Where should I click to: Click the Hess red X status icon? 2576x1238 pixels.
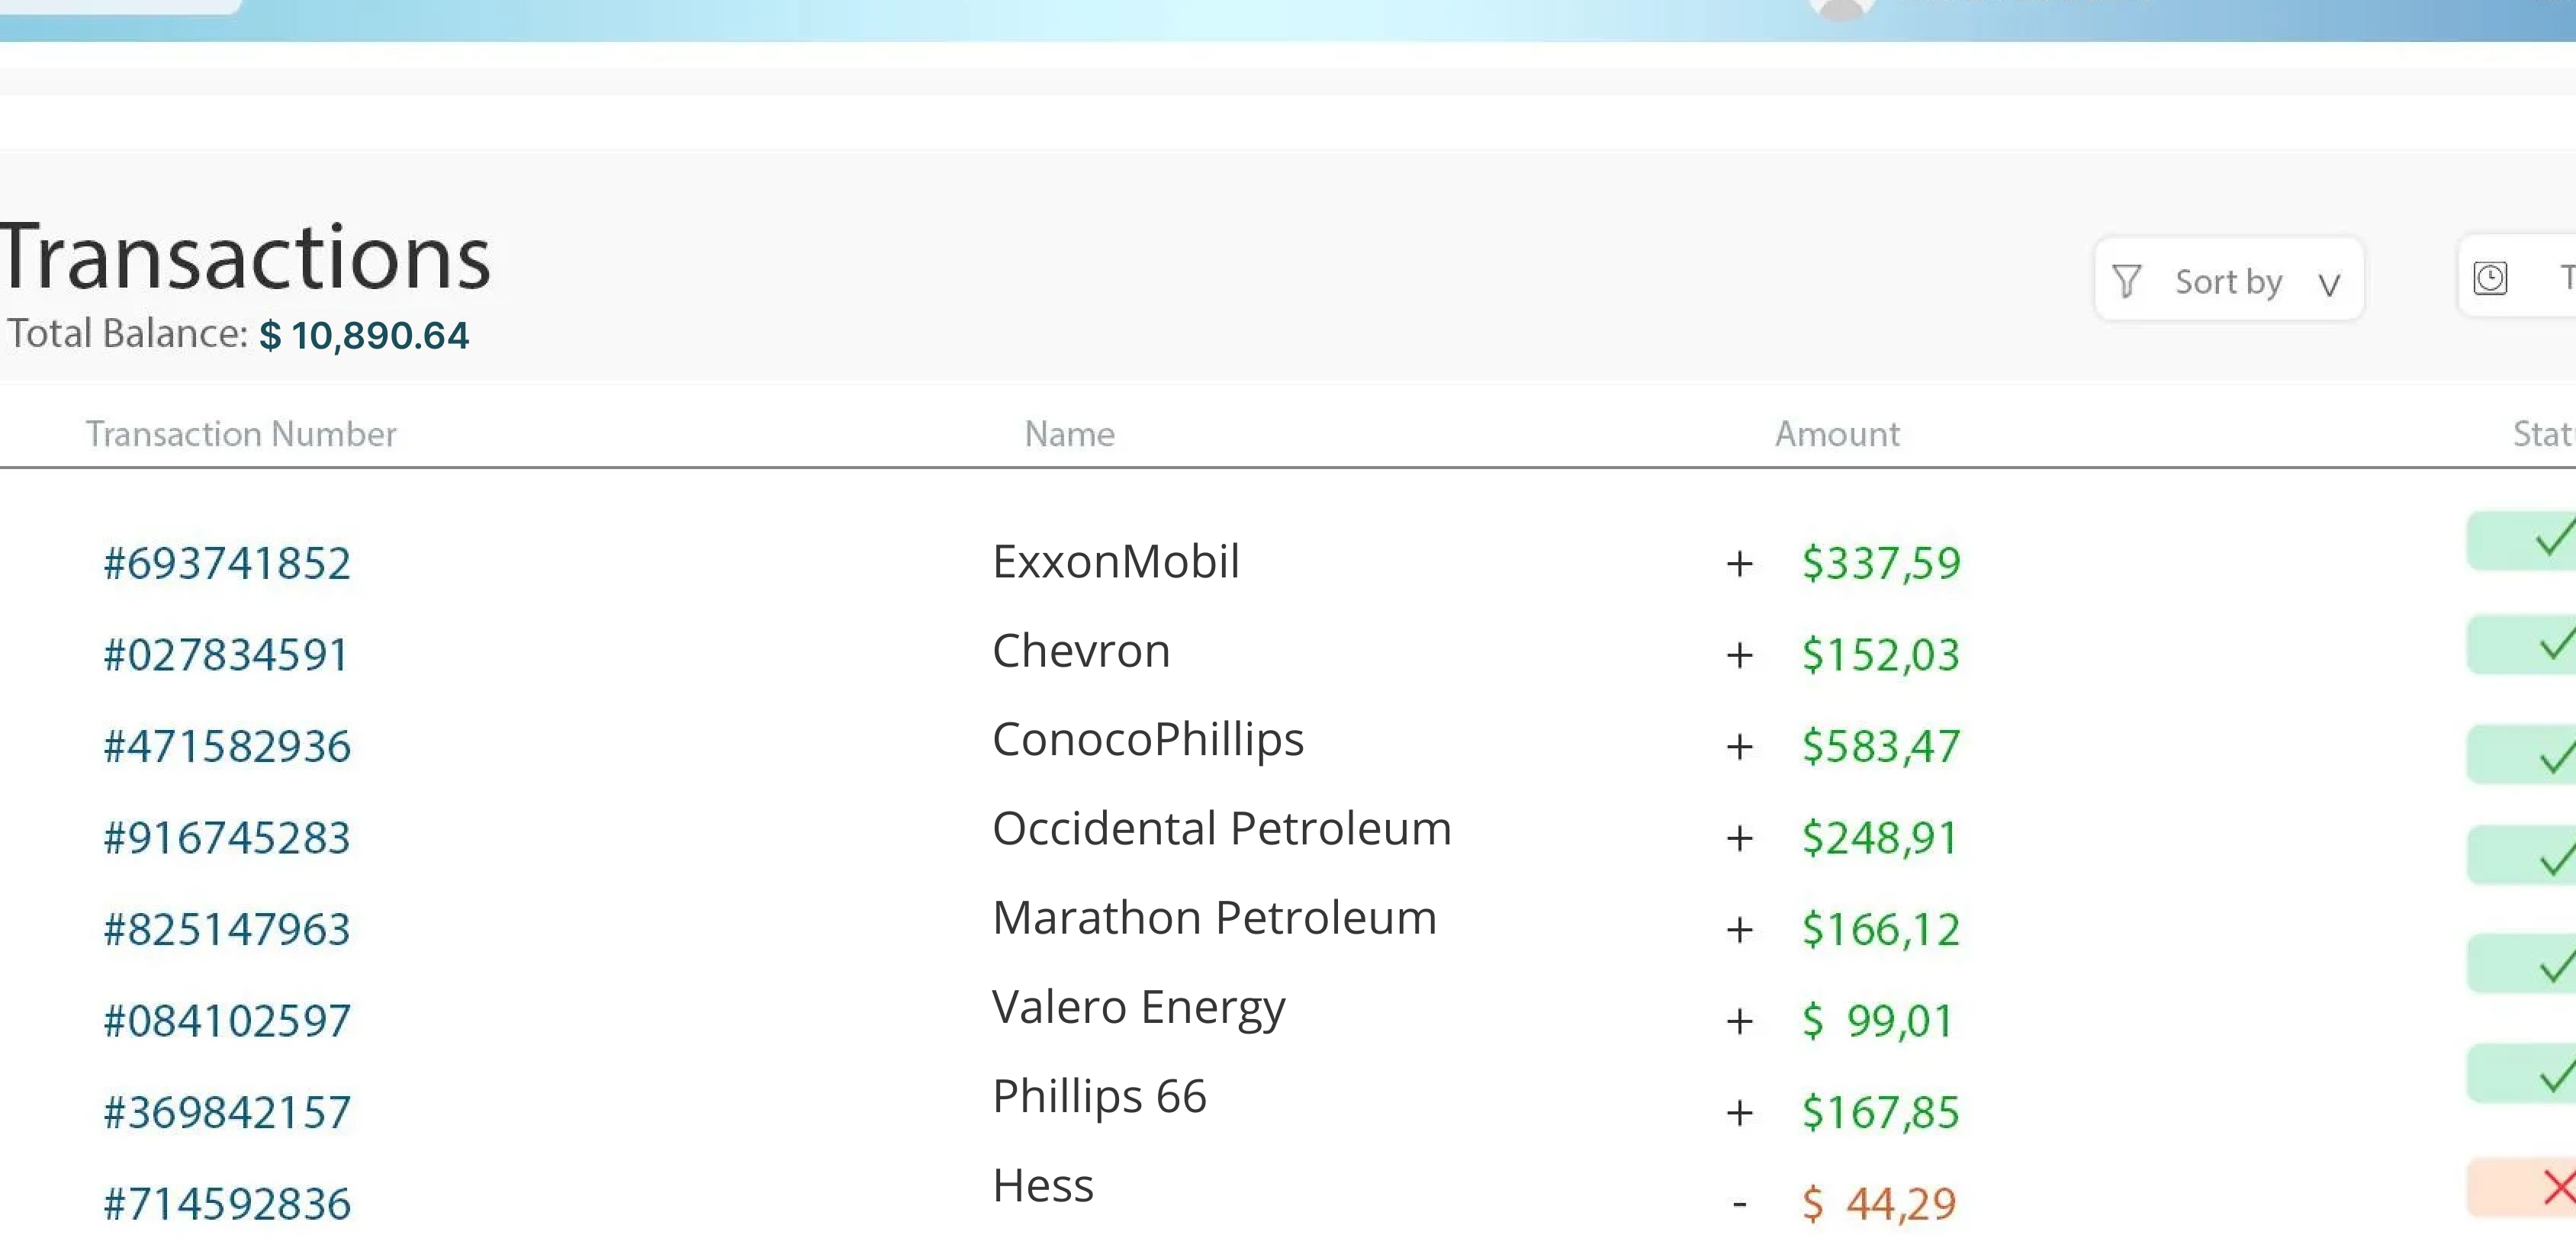pos(2558,1187)
